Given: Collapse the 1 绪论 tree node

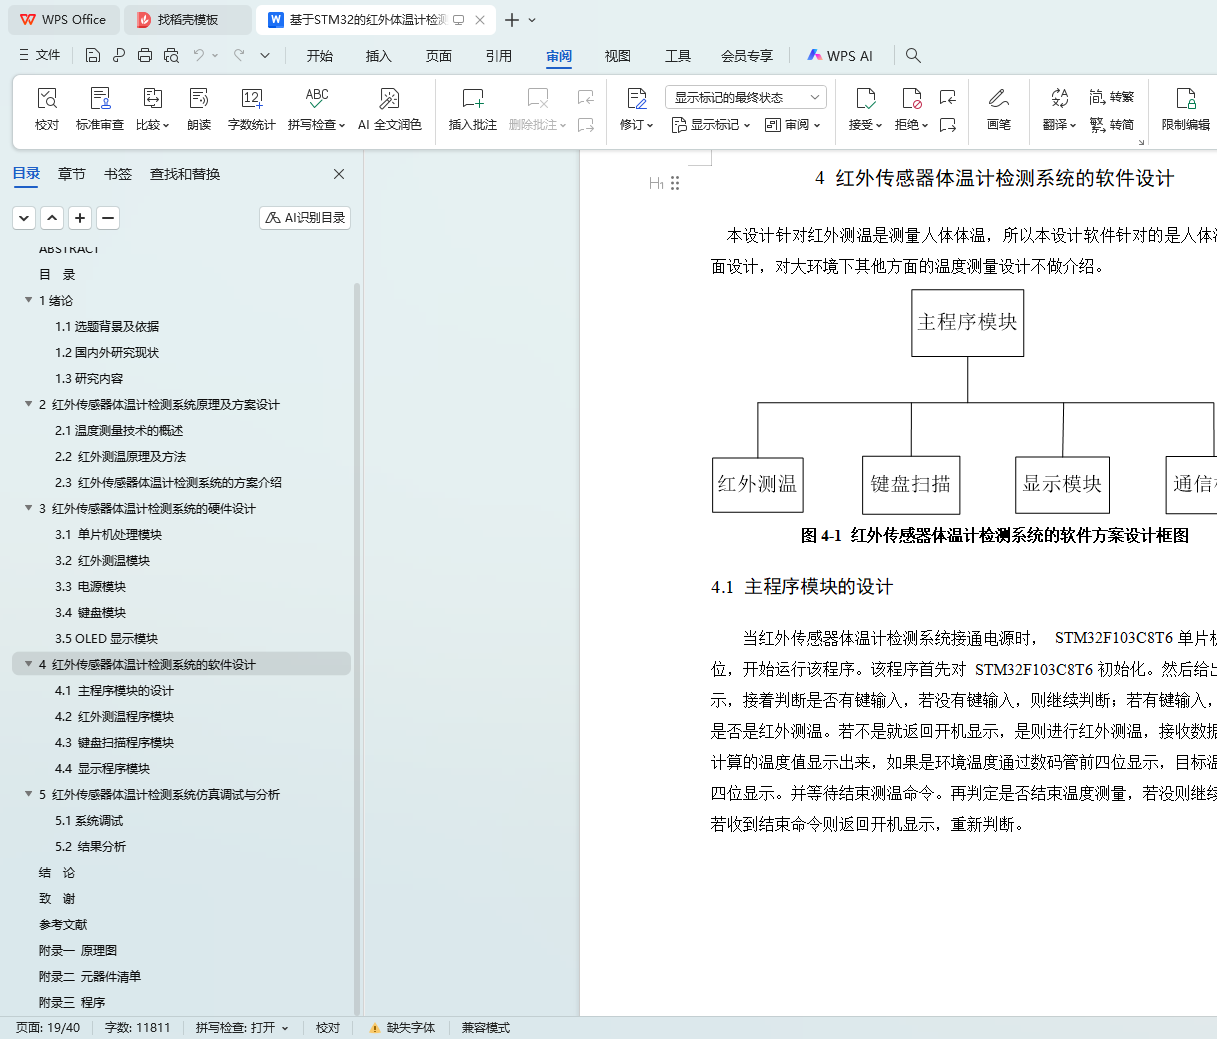Looking at the screenshot, I should coord(28,300).
